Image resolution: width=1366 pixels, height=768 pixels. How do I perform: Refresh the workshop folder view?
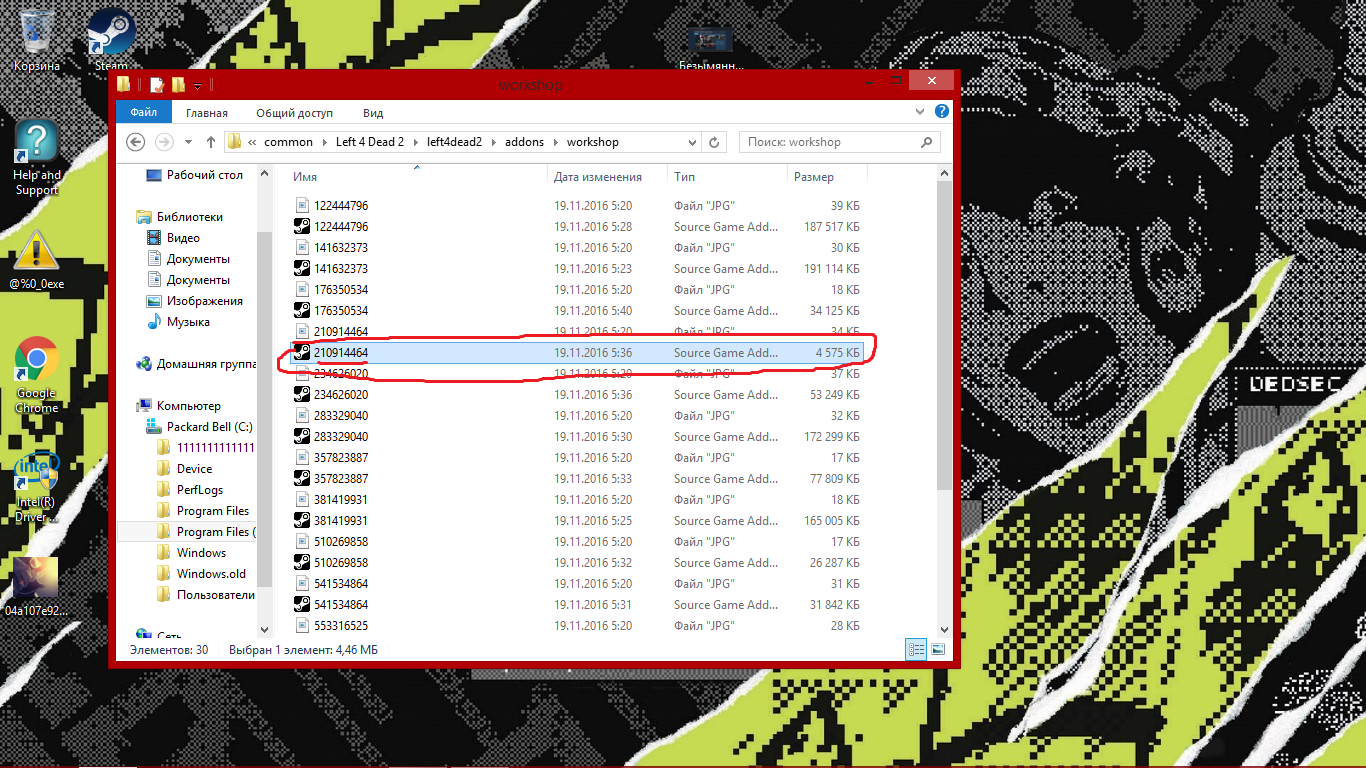[x=714, y=142]
